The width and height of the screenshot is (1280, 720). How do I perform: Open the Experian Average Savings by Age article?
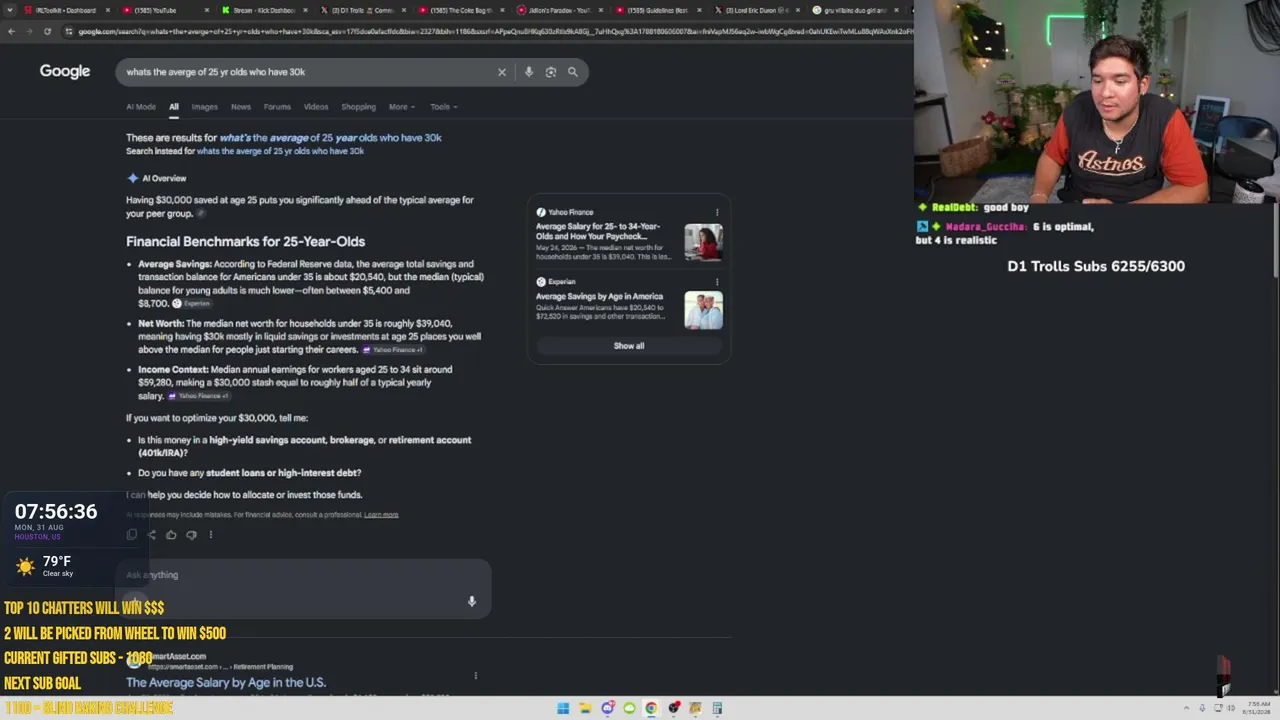tap(599, 297)
